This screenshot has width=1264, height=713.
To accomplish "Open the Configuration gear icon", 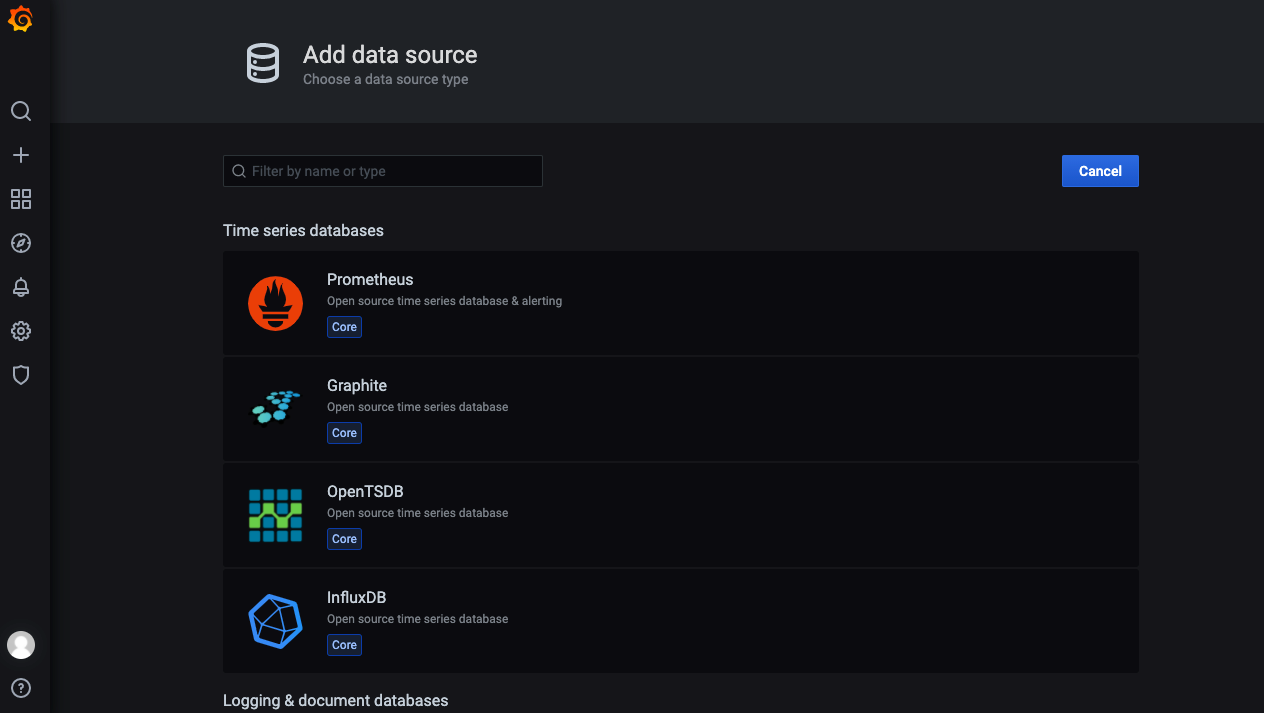I will pos(21,331).
